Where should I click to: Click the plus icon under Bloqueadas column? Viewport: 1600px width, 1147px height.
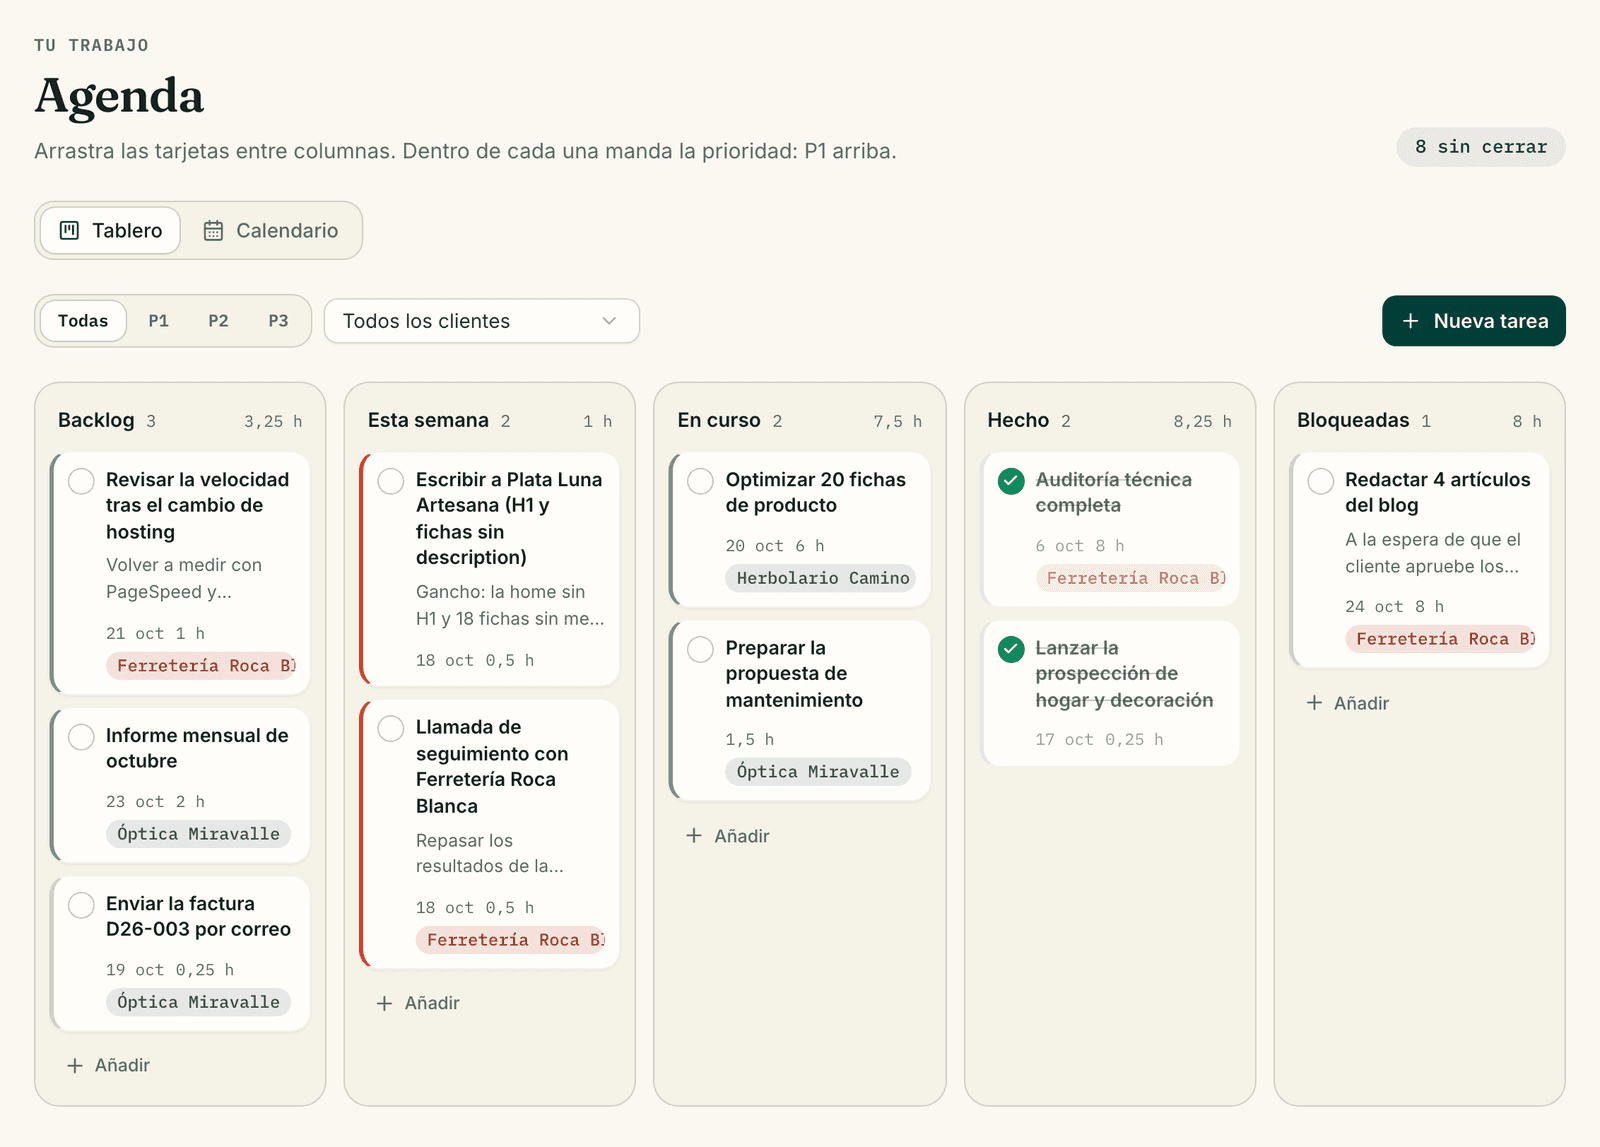1314,703
